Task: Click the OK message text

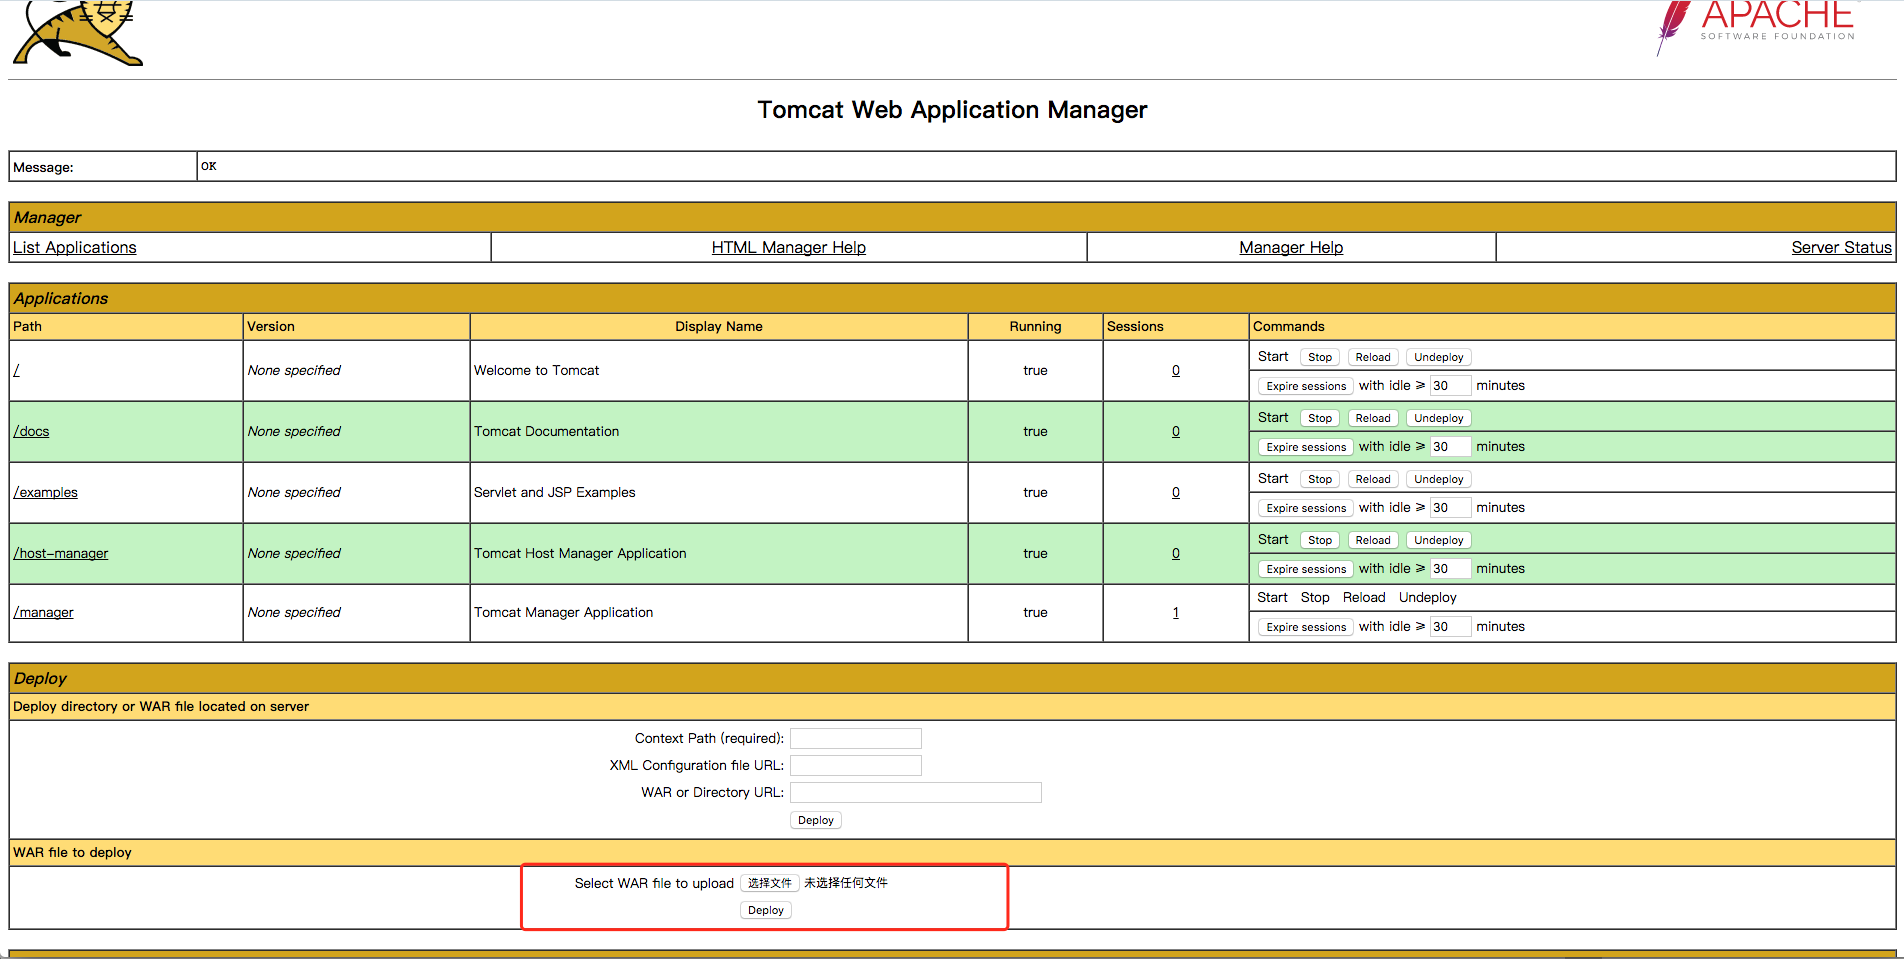Action: (209, 166)
